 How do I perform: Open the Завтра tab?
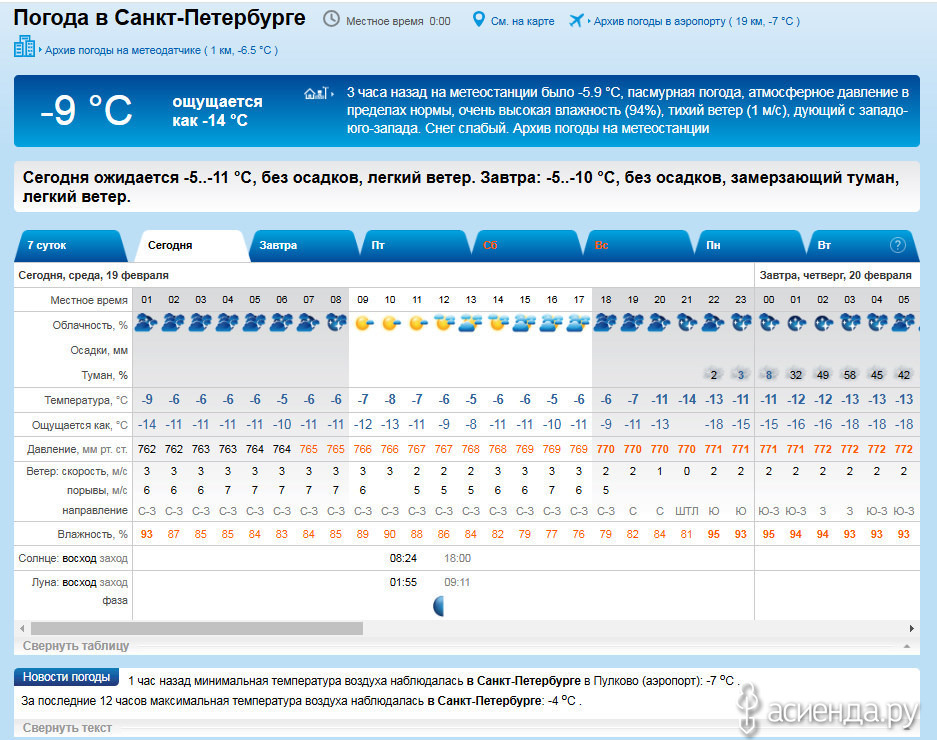(305, 245)
